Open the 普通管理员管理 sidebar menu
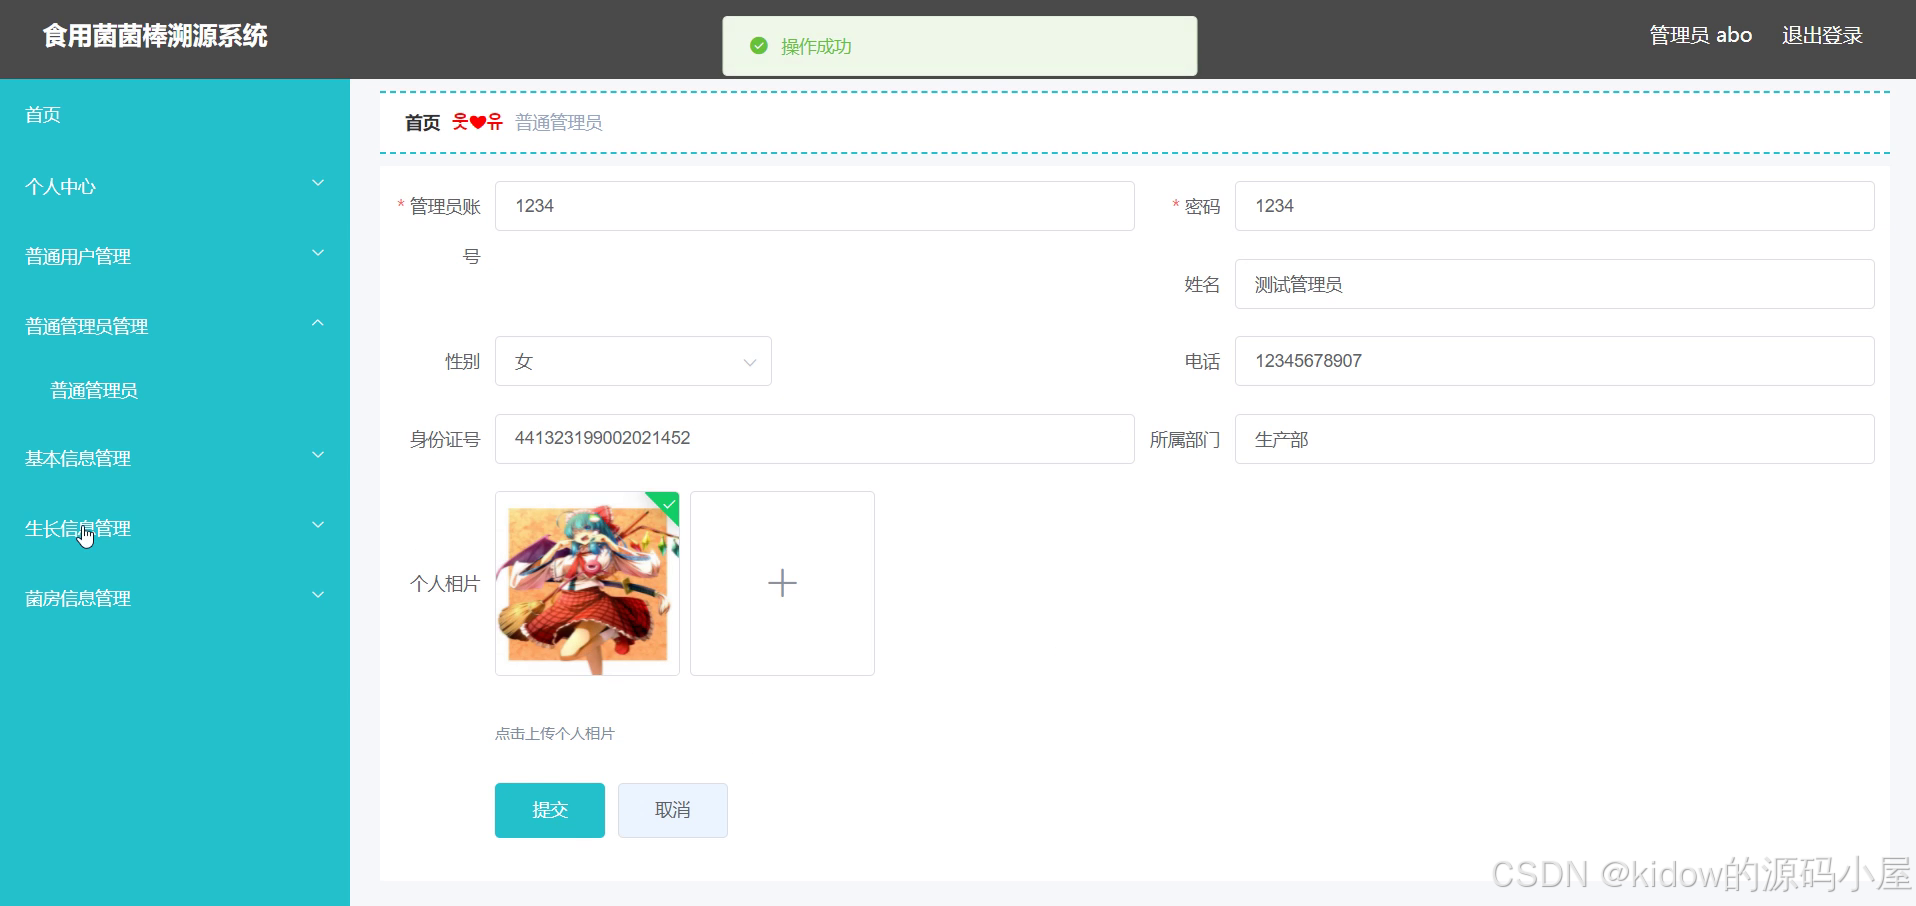The width and height of the screenshot is (1916, 906). click(x=175, y=326)
